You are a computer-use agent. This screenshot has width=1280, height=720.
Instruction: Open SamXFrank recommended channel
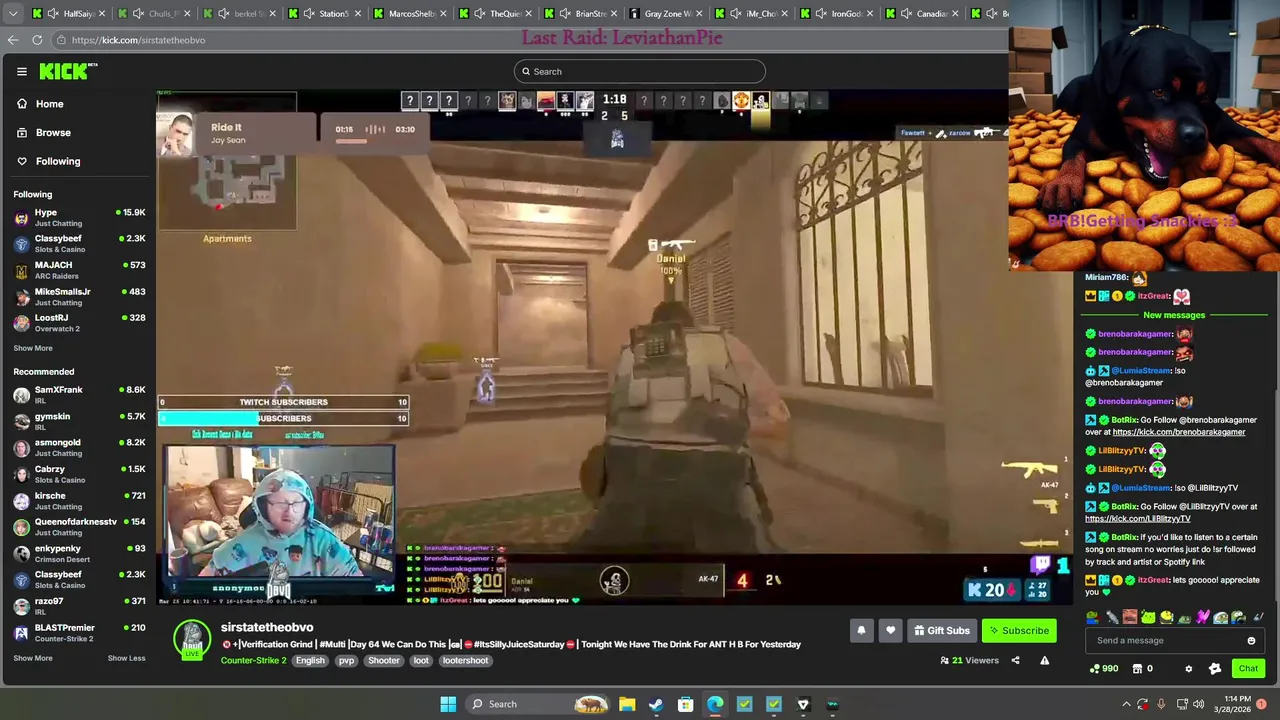click(x=80, y=394)
